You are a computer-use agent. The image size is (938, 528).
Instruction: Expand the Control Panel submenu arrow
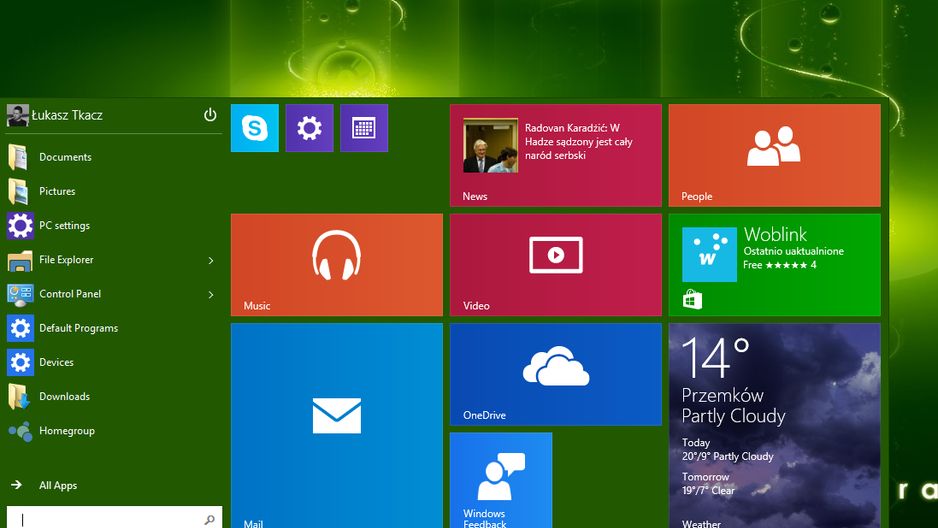click(x=211, y=294)
